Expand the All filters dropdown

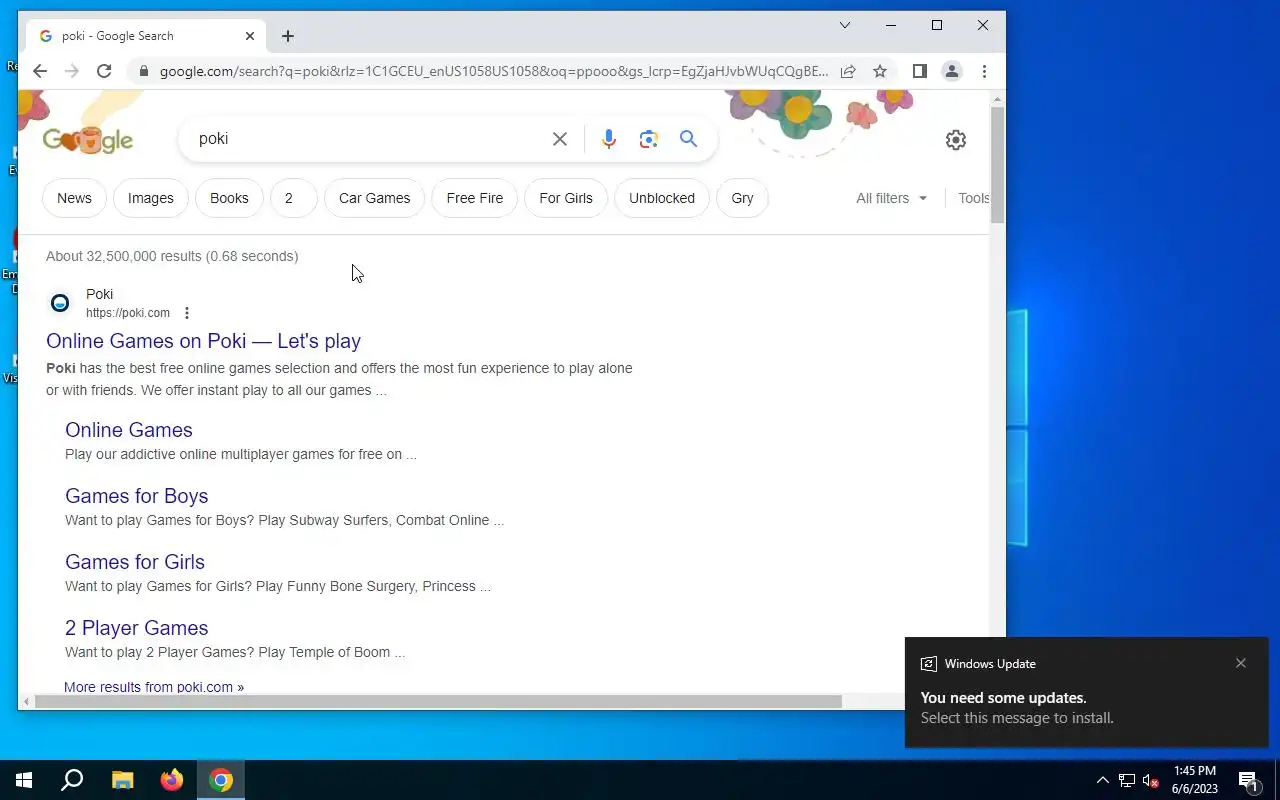[892, 198]
